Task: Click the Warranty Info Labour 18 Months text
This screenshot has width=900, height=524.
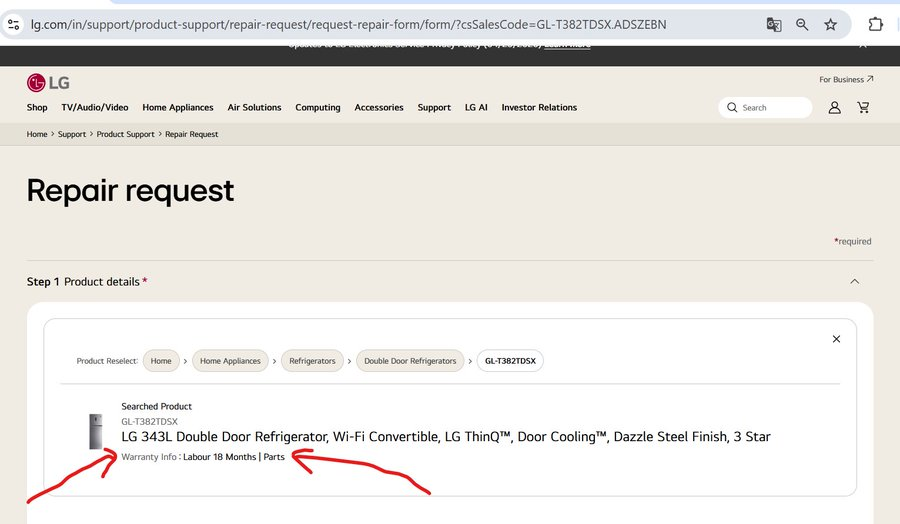Action: pos(203,457)
